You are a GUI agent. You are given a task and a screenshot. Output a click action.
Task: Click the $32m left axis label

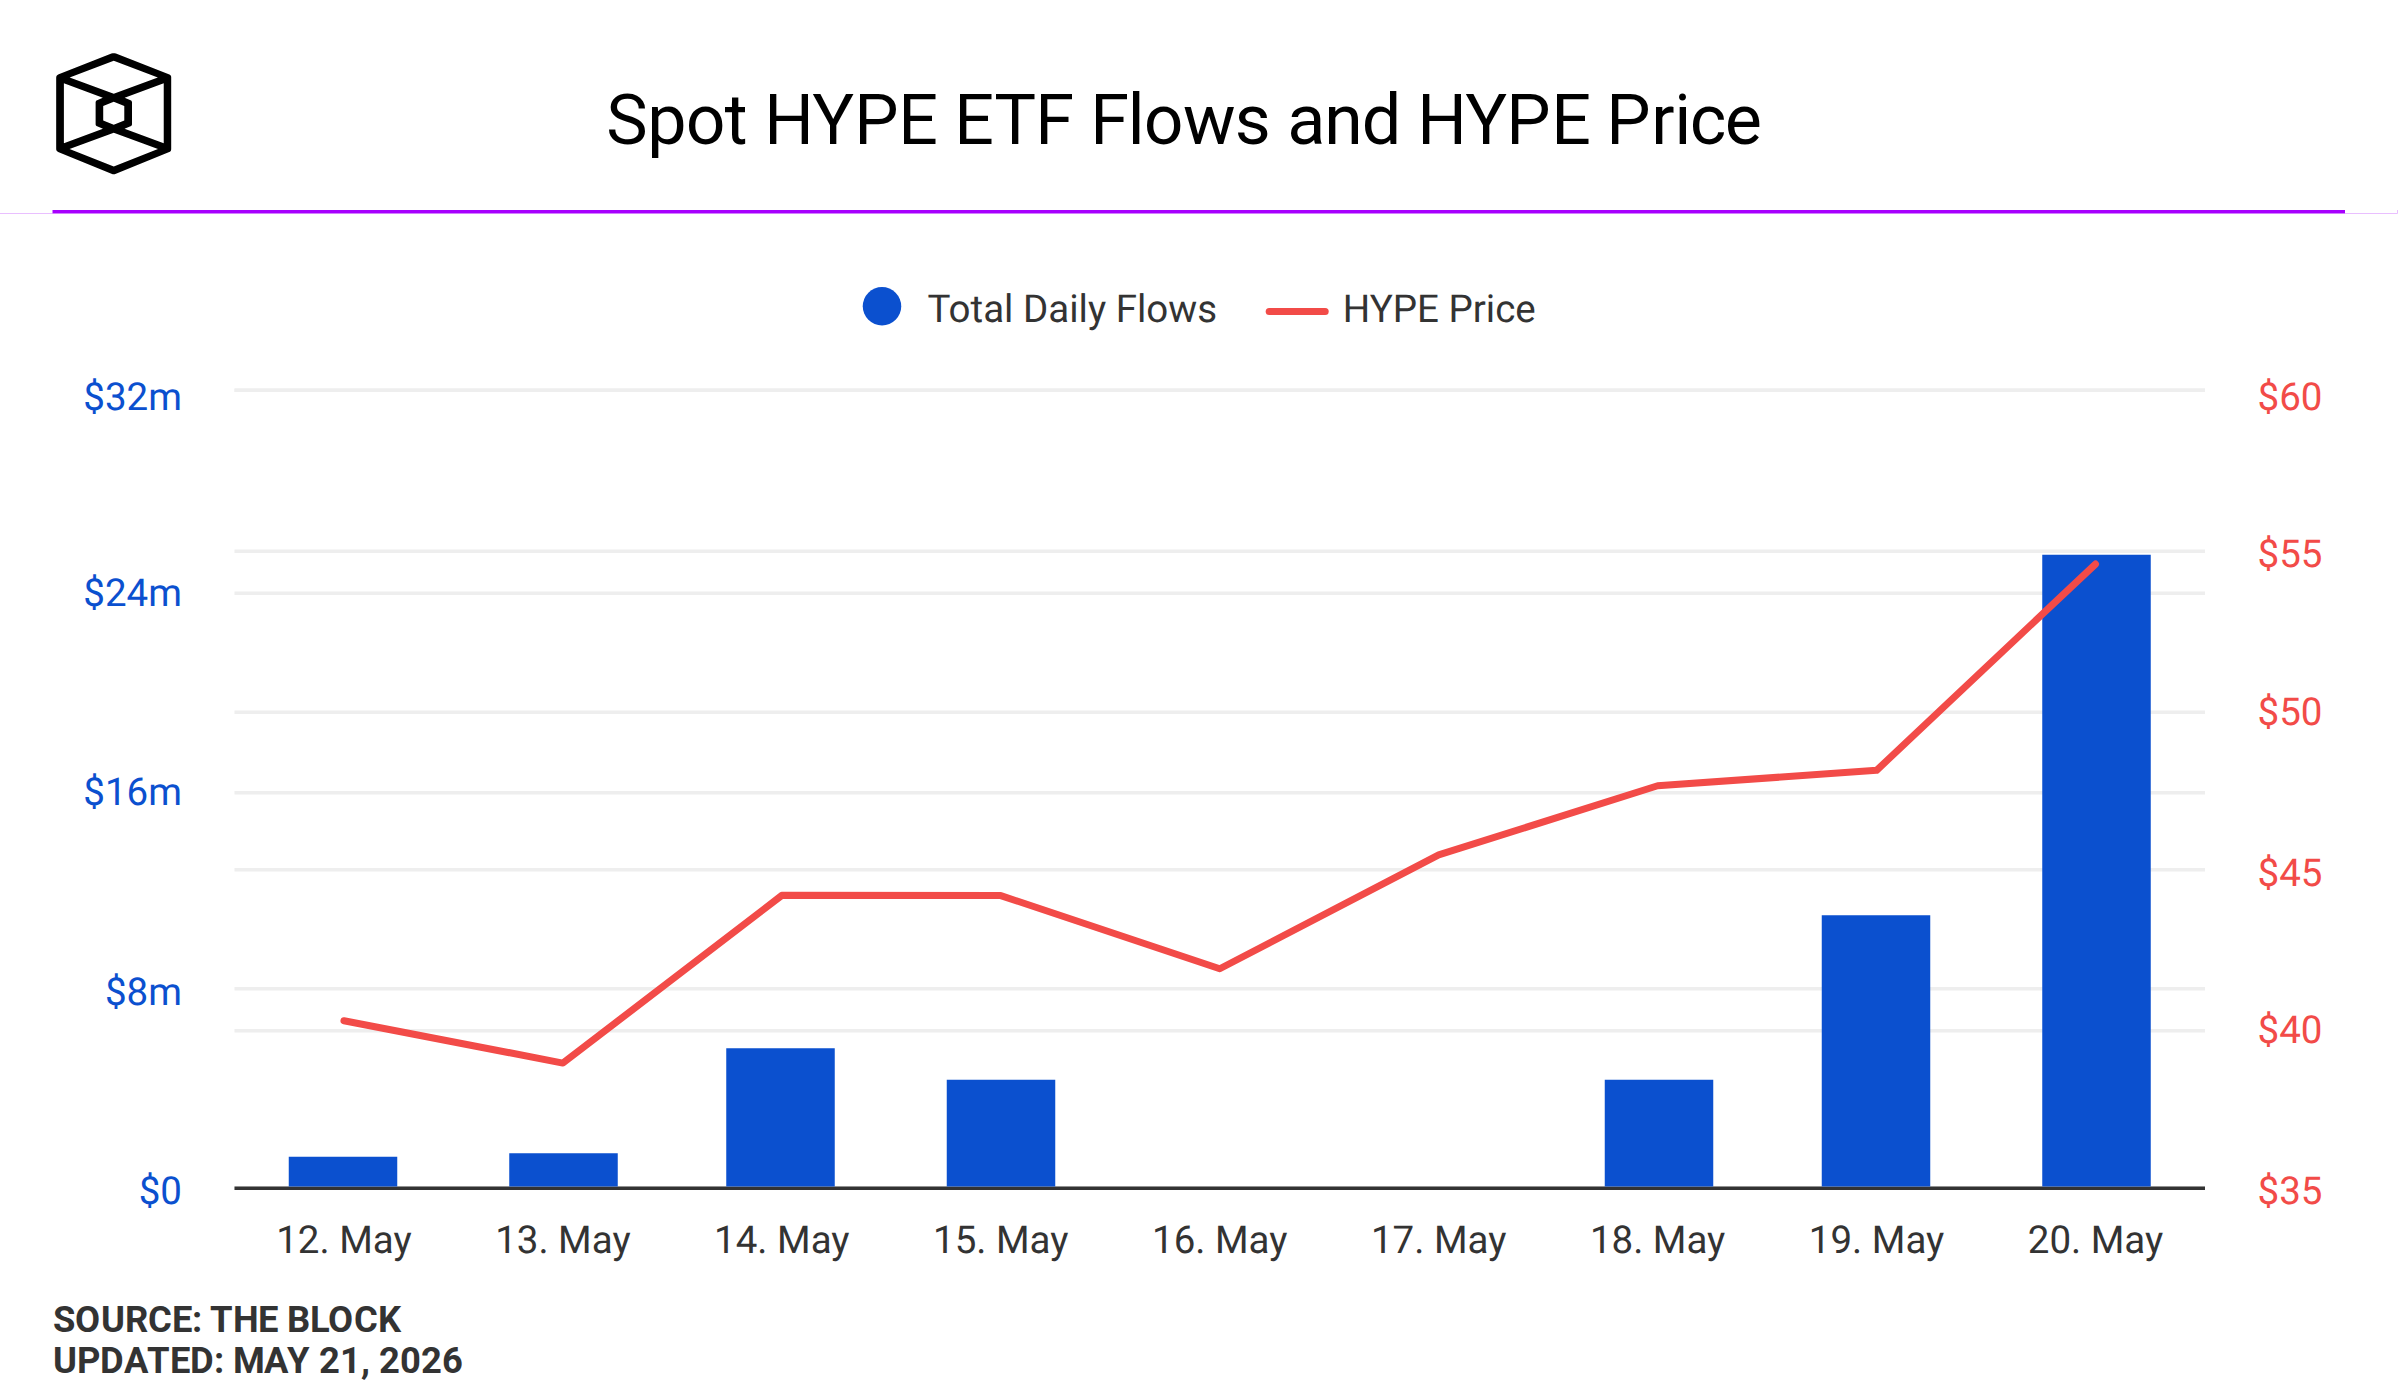click(133, 397)
